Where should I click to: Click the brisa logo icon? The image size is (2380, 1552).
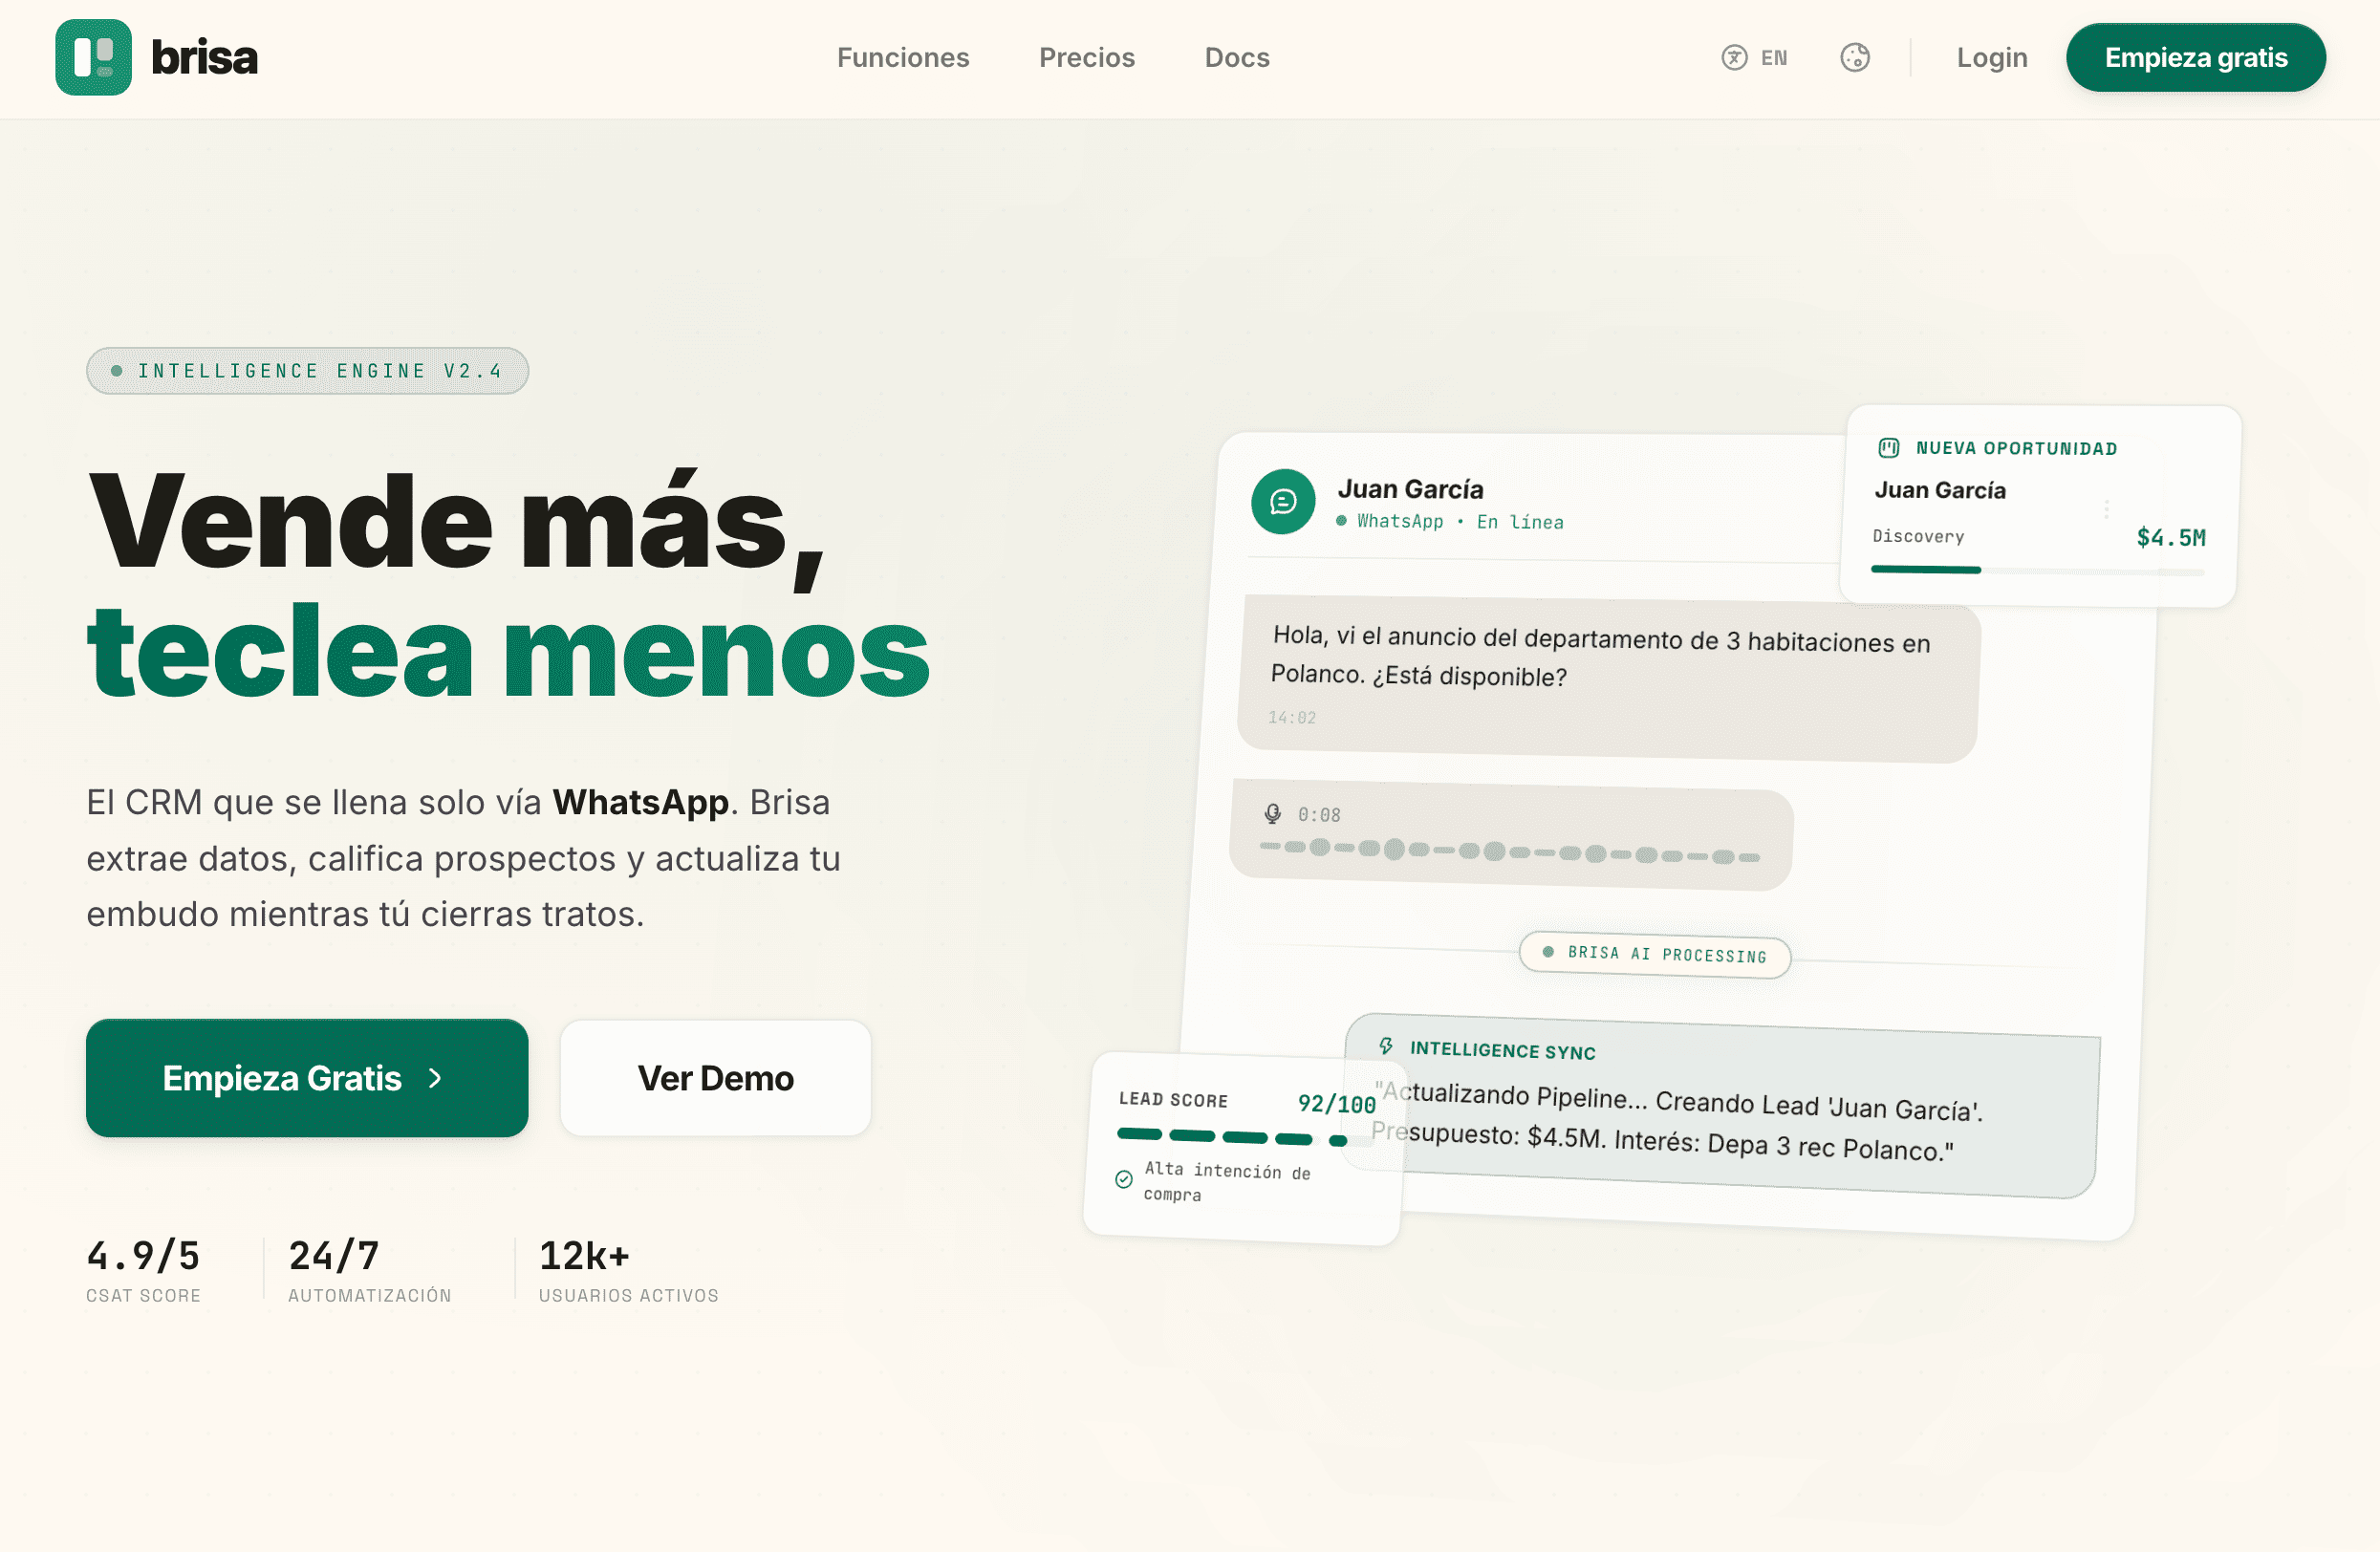pyautogui.click(x=94, y=57)
